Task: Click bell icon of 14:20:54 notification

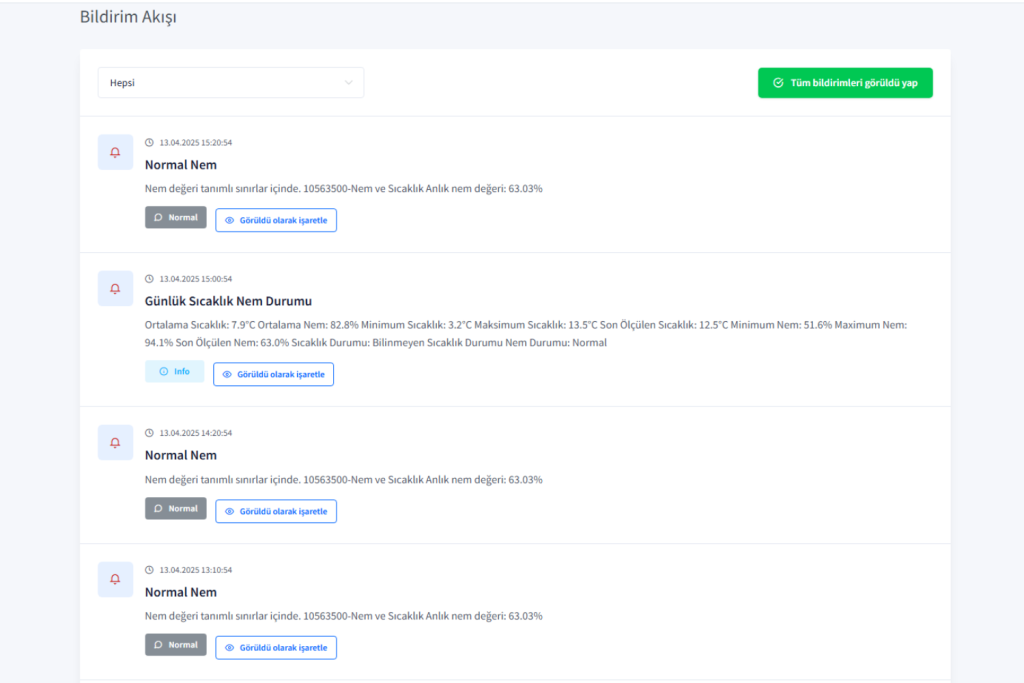Action: (x=115, y=442)
